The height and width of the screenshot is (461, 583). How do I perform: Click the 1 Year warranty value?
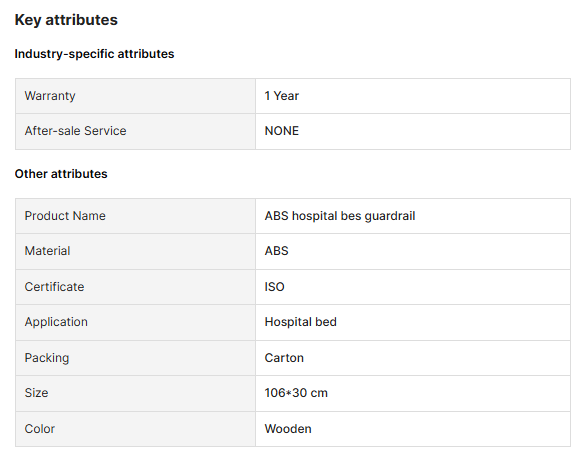pyautogui.click(x=281, y=96)
